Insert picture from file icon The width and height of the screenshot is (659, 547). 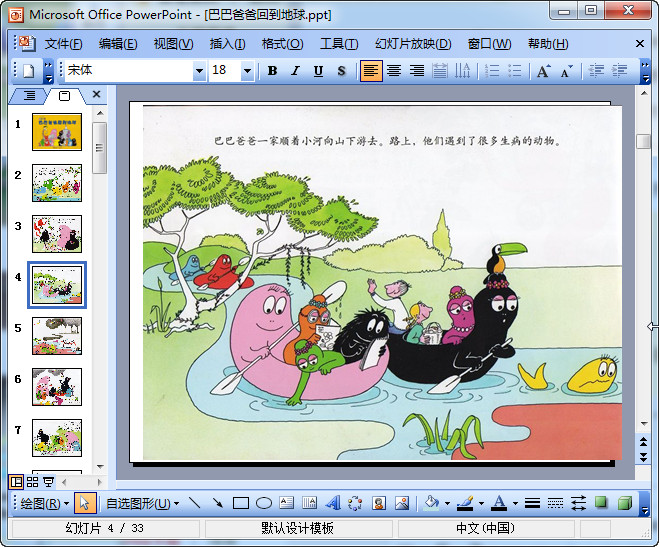(x=402, y=503)
